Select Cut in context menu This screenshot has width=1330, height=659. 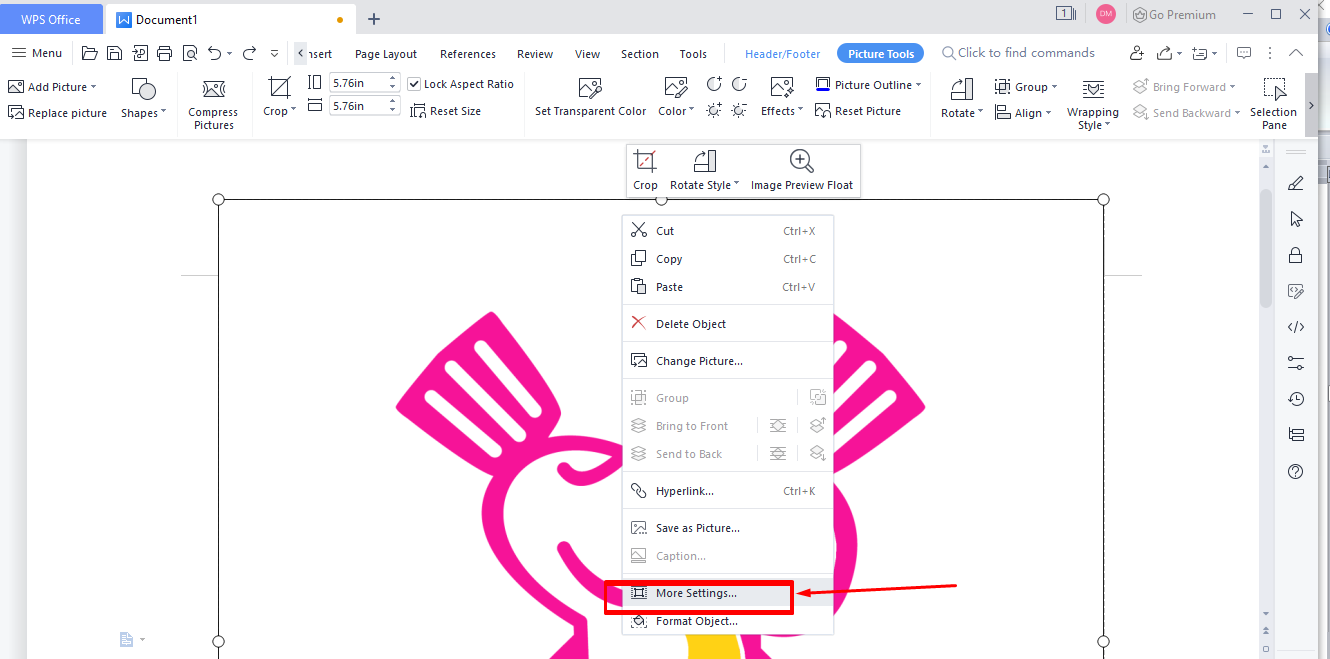click(x=728, y=231)
